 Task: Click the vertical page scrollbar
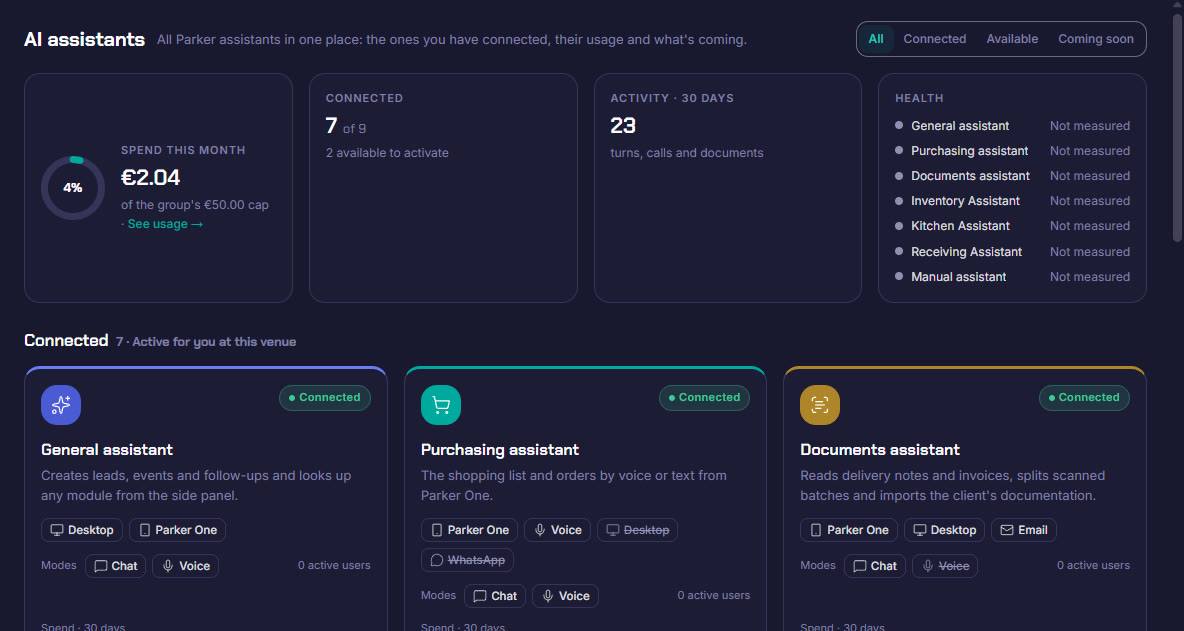click(1177, 128)
